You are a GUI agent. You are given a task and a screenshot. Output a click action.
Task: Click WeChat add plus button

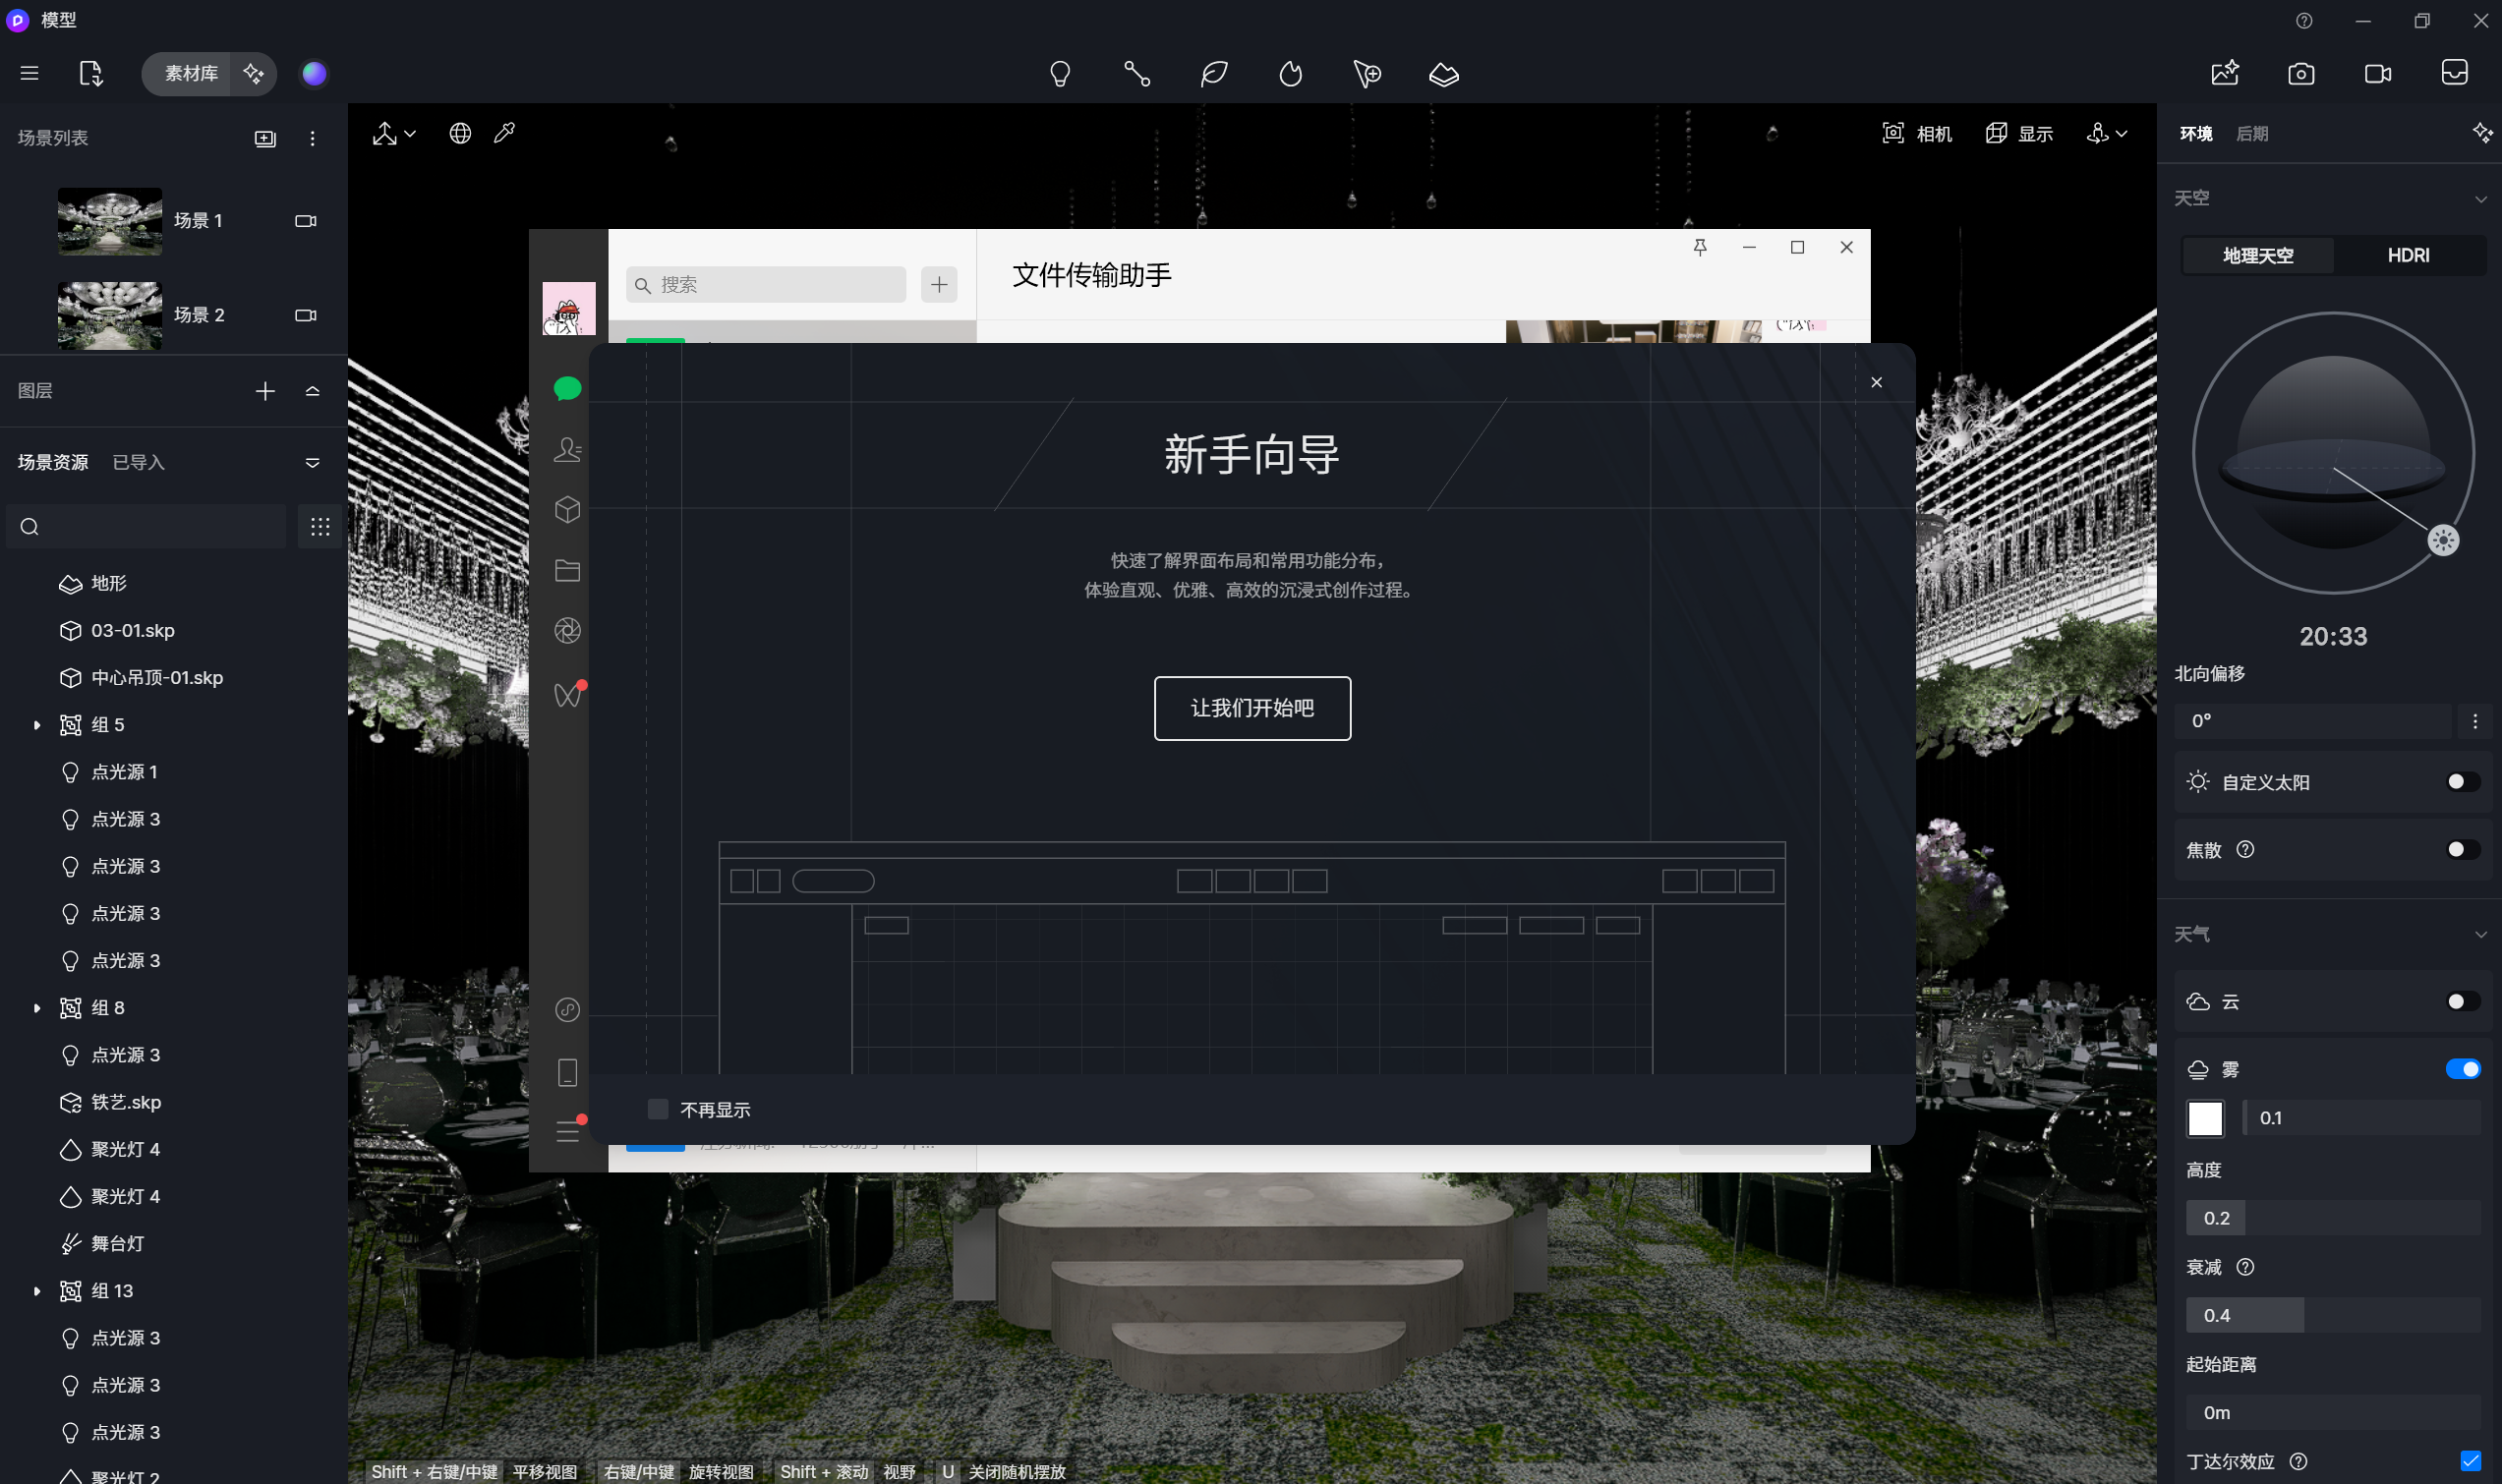click(939, 285)
